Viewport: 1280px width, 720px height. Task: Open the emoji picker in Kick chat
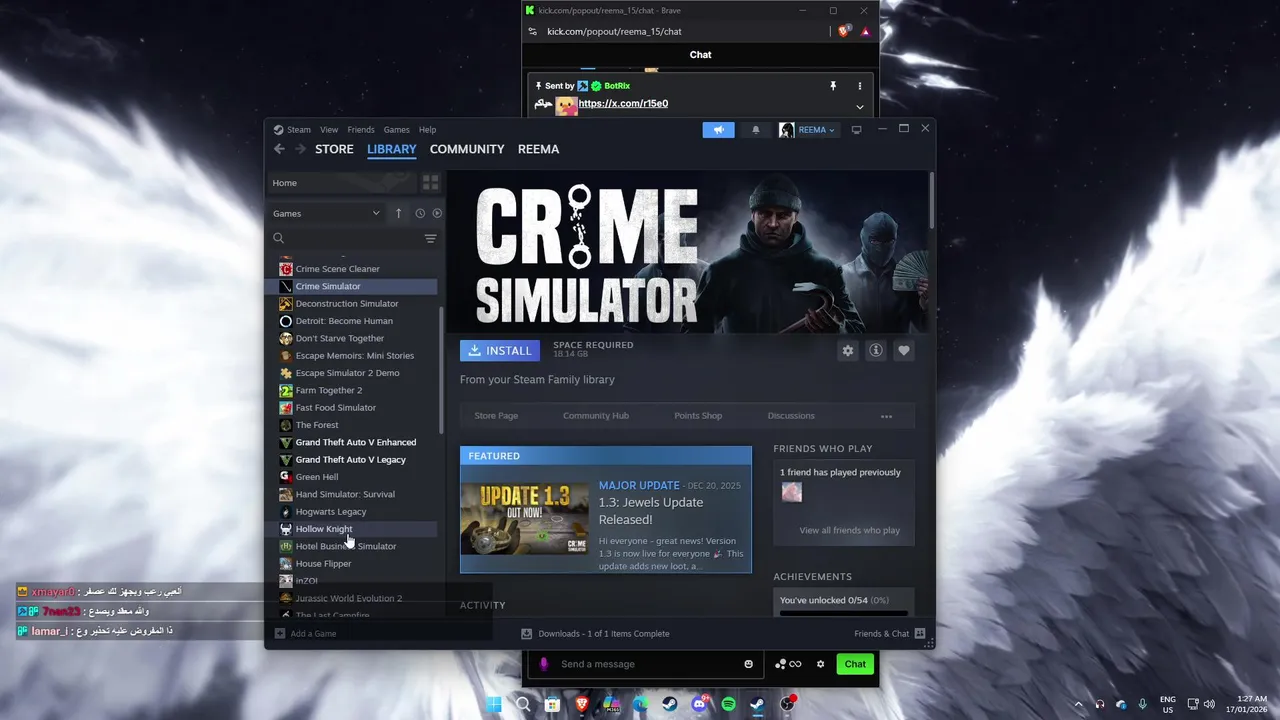(748, 664)
